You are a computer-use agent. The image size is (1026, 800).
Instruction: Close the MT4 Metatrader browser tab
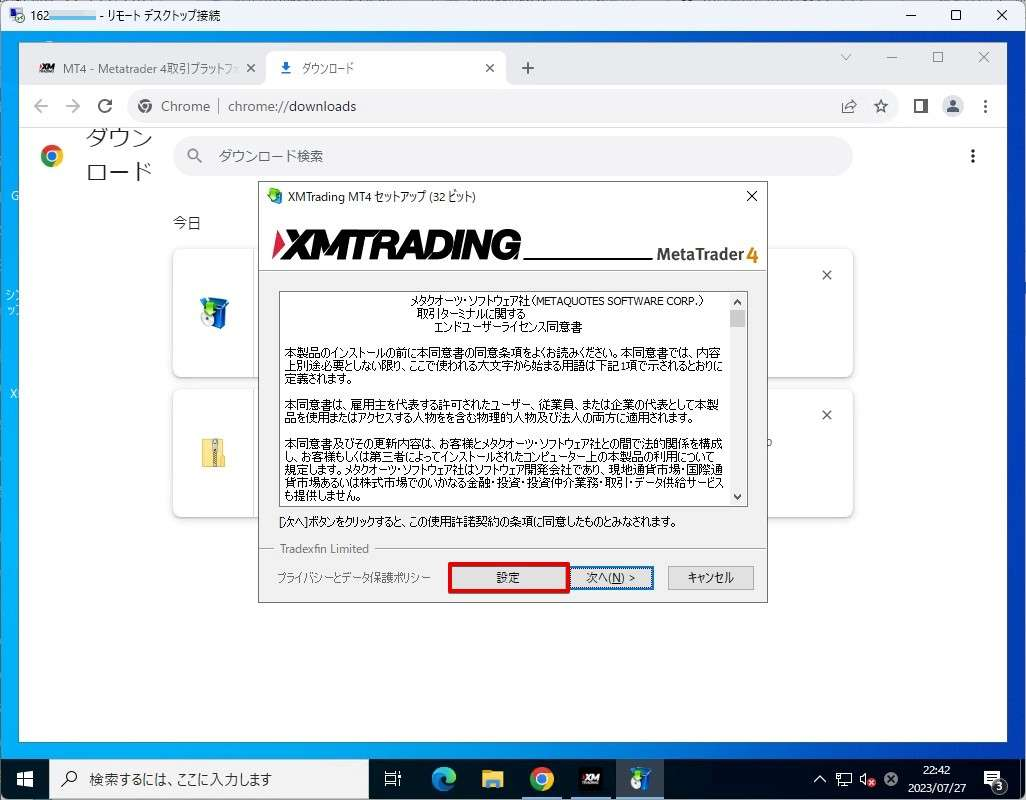coord(251,68)
